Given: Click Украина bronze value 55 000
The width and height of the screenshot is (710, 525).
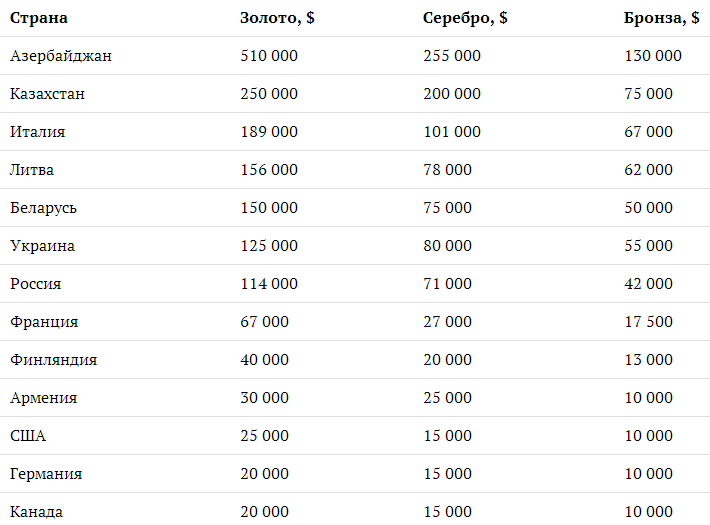Looking at the screenshot, I should tap(648, 246).
